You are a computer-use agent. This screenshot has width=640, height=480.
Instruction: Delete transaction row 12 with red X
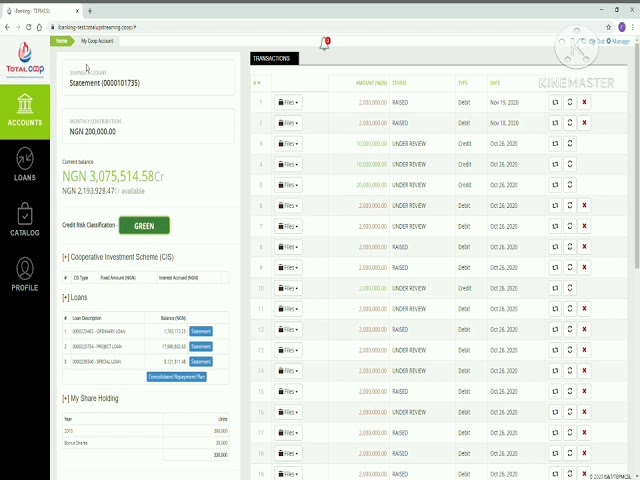click(584, 329)
